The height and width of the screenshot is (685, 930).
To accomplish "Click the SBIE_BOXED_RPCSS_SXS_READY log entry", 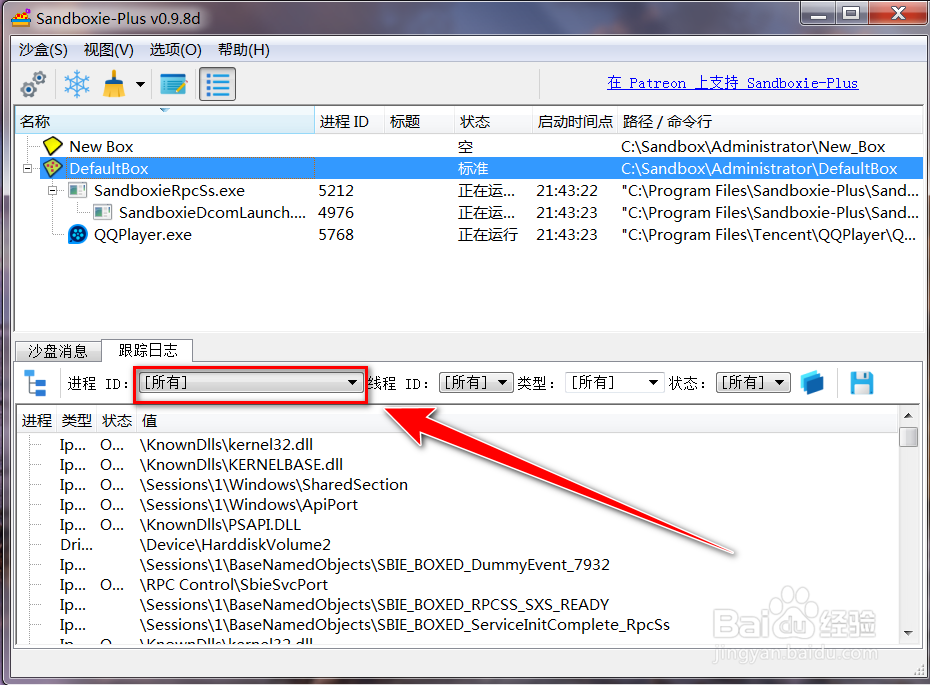I will pos(374,605).
